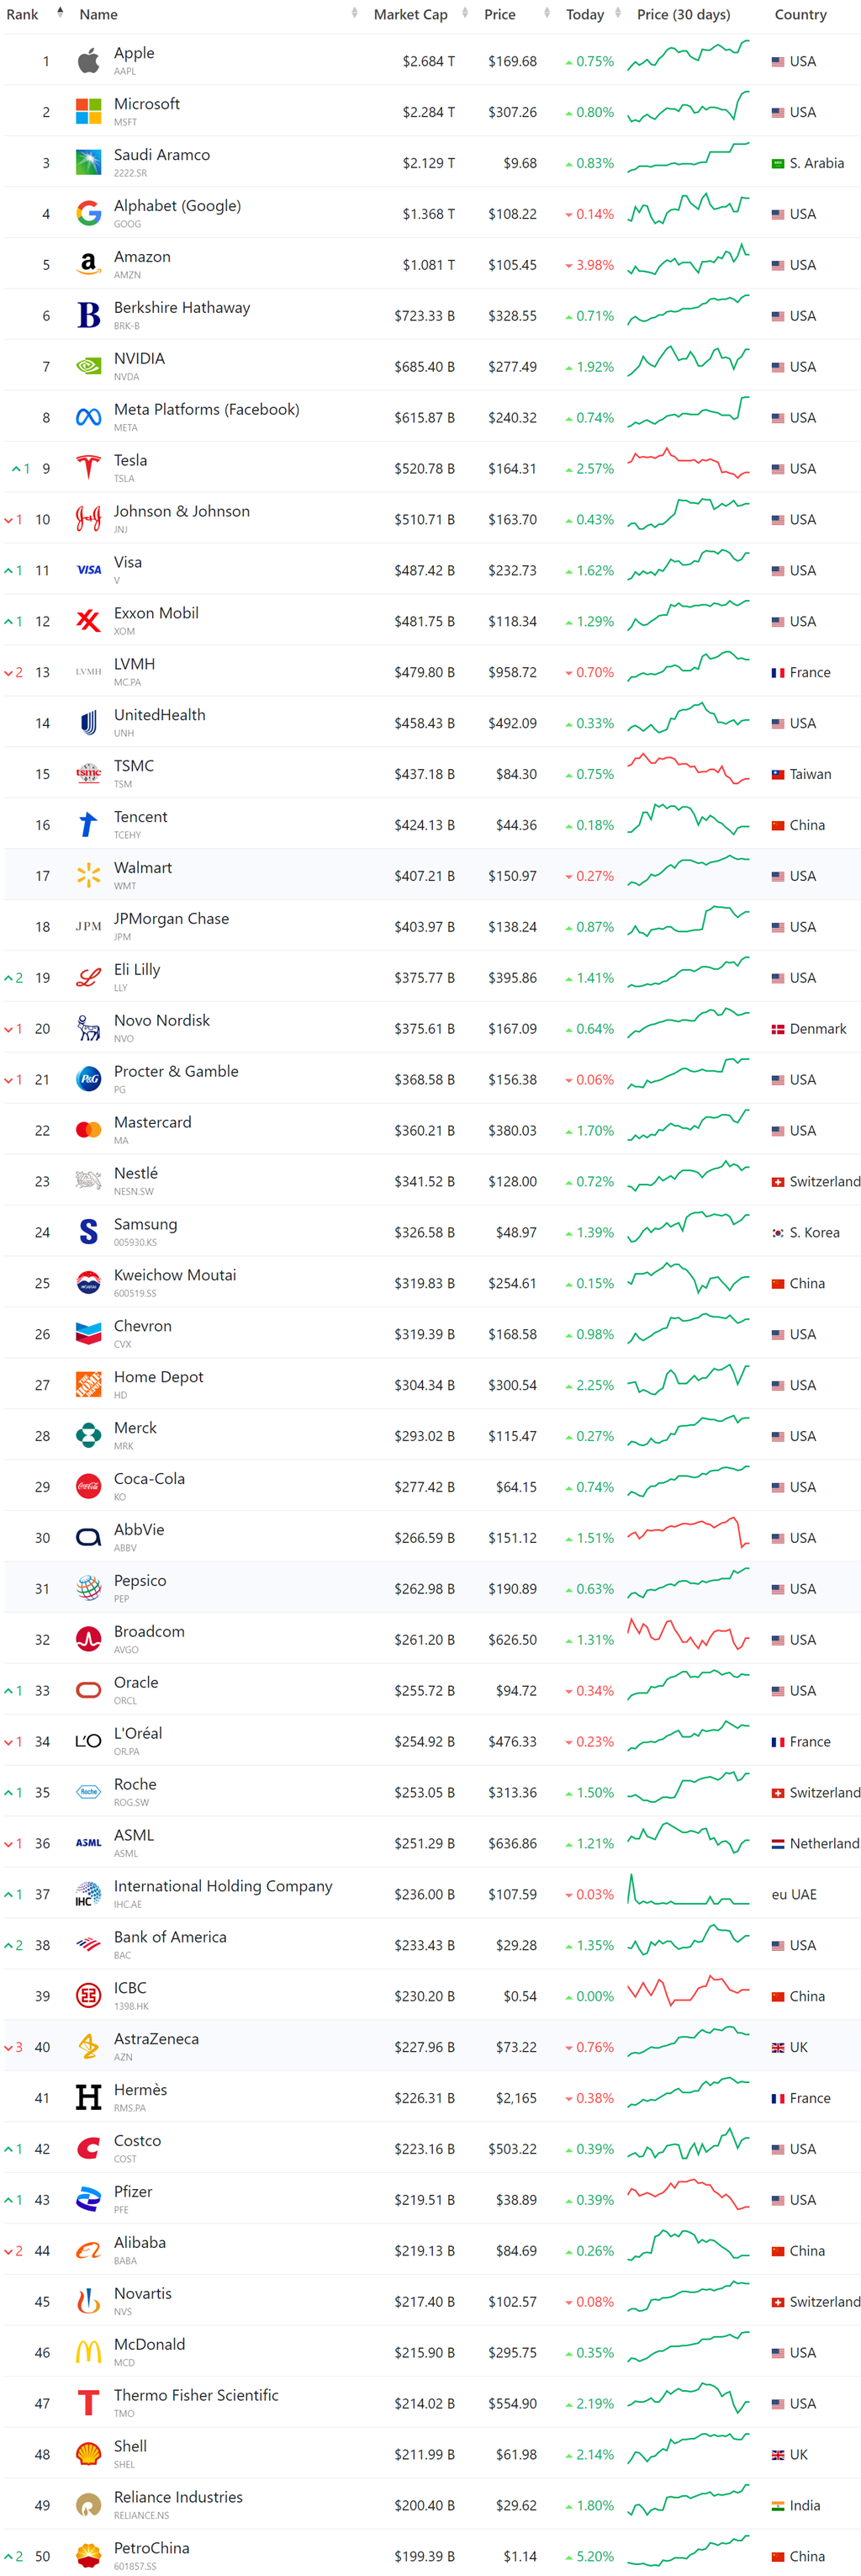Screen dimensions: 861x2576
Task: Click the UnitedHealth logo icon
Action: (x=88, y=723)
